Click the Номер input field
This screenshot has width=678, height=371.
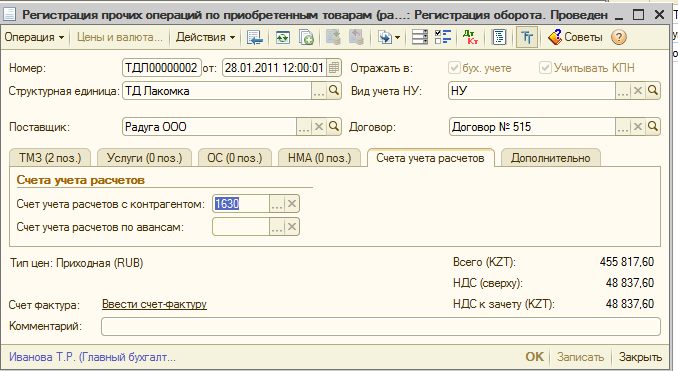click(162, 68)
